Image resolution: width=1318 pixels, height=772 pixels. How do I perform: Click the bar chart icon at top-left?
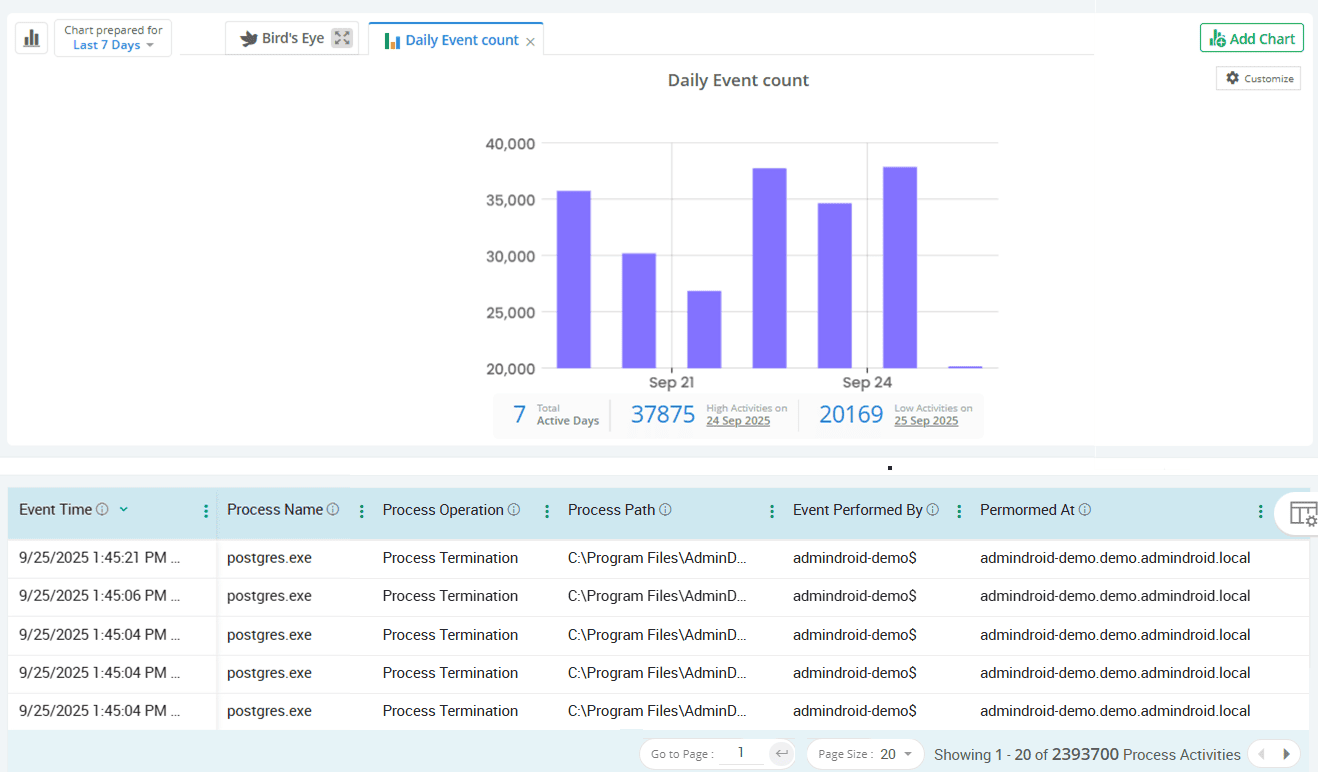click(31, 37)
